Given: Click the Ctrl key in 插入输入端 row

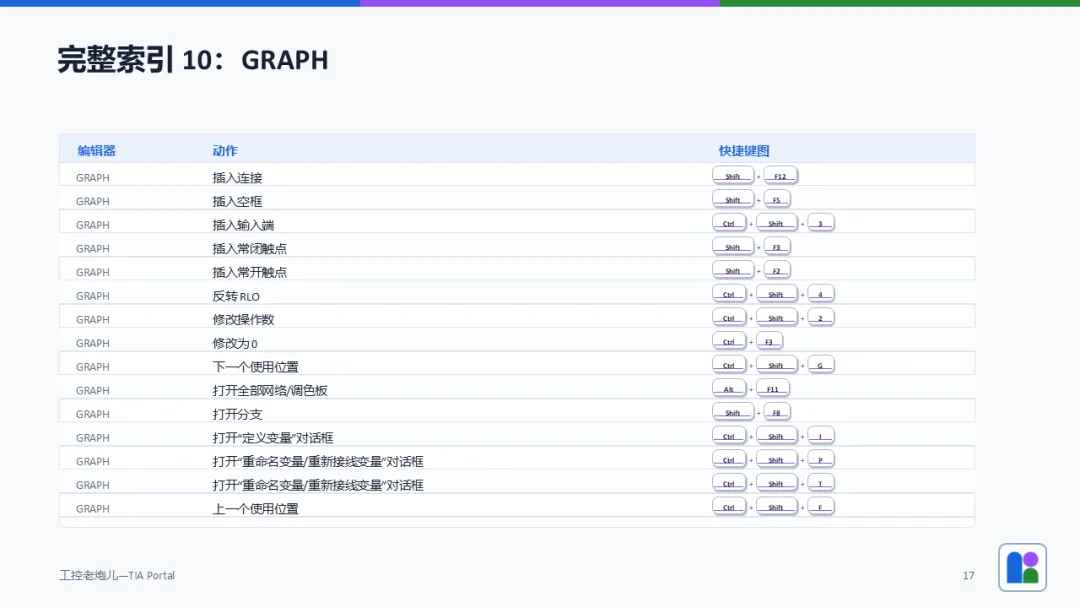Looking at the screenshot, I should (x=729, y=223).
